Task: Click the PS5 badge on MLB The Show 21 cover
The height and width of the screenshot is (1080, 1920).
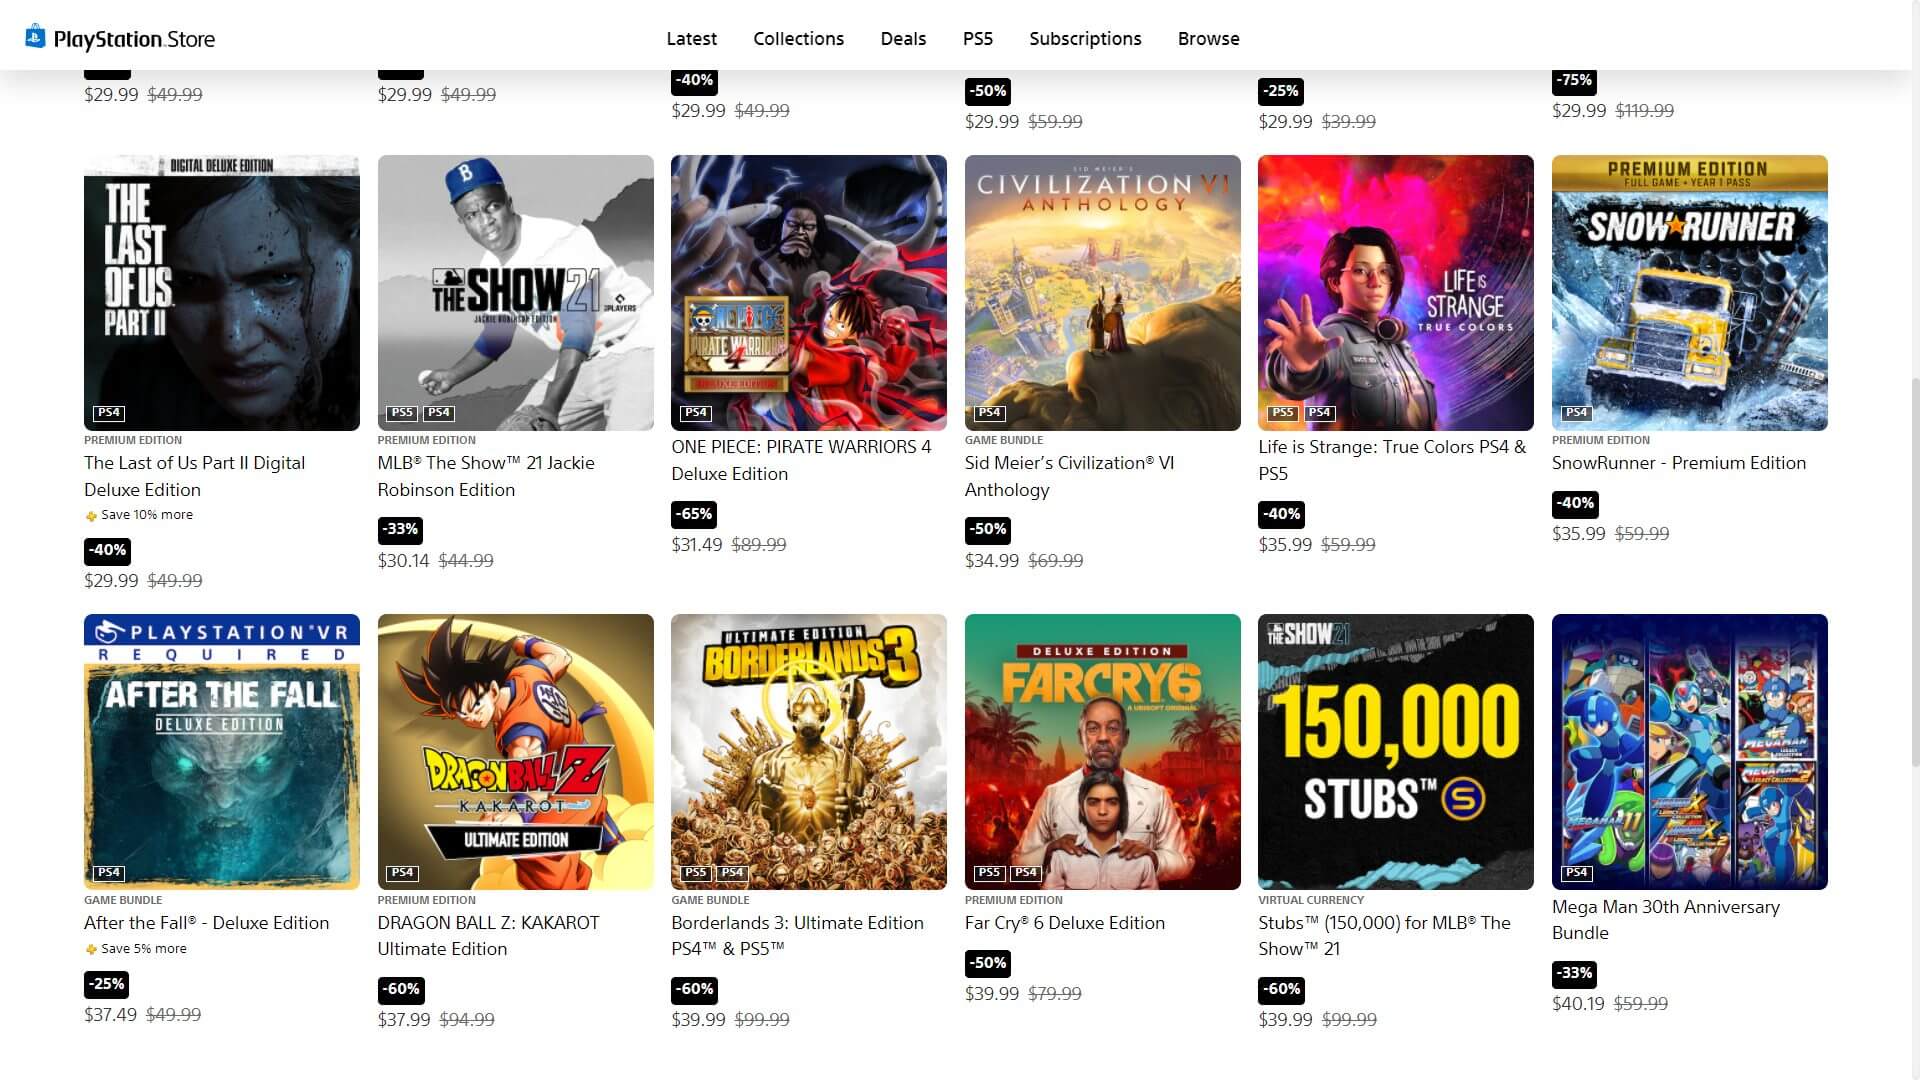Action: 402,412
